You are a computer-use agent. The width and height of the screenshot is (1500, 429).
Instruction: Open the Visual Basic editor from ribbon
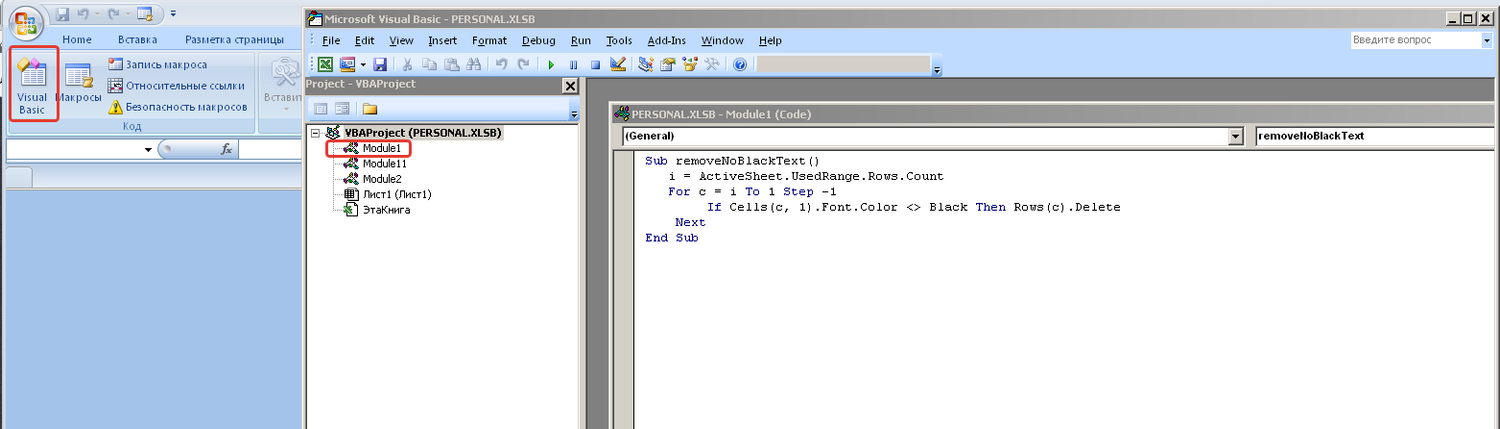pos(32,85)
